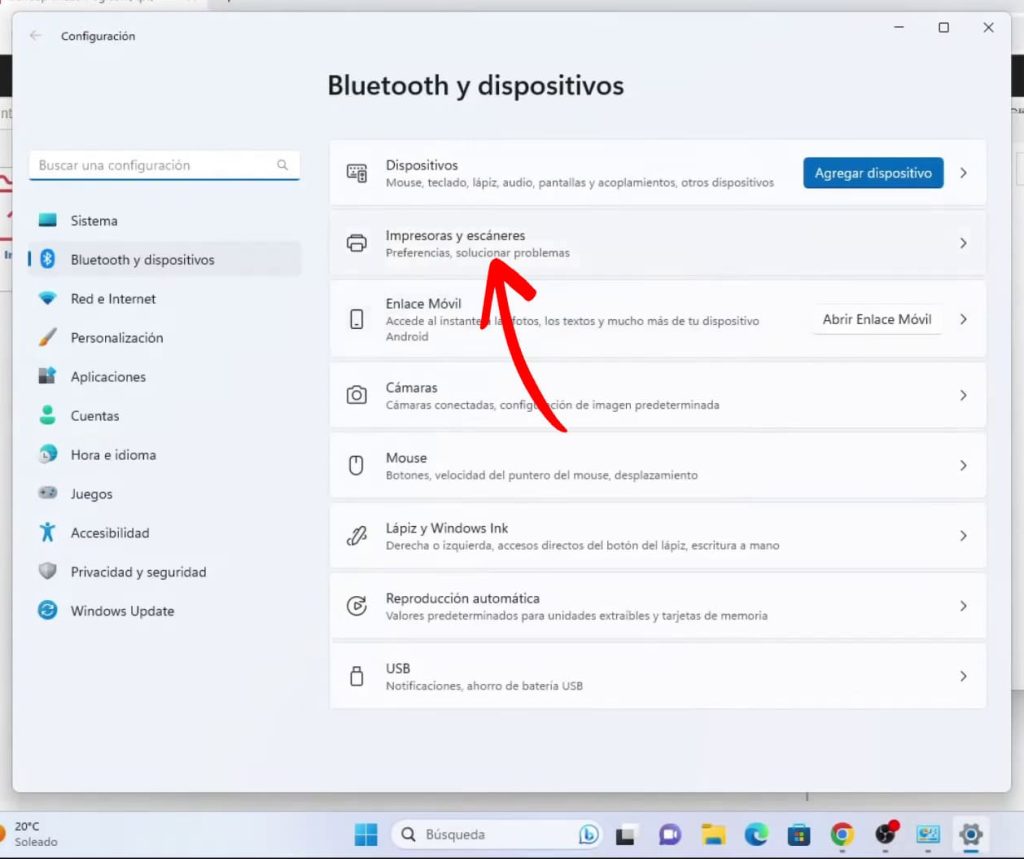Screen dimensions: 1024x859
Task: Click the mouse icon in settings list
Action: click(x=356, y=465)
